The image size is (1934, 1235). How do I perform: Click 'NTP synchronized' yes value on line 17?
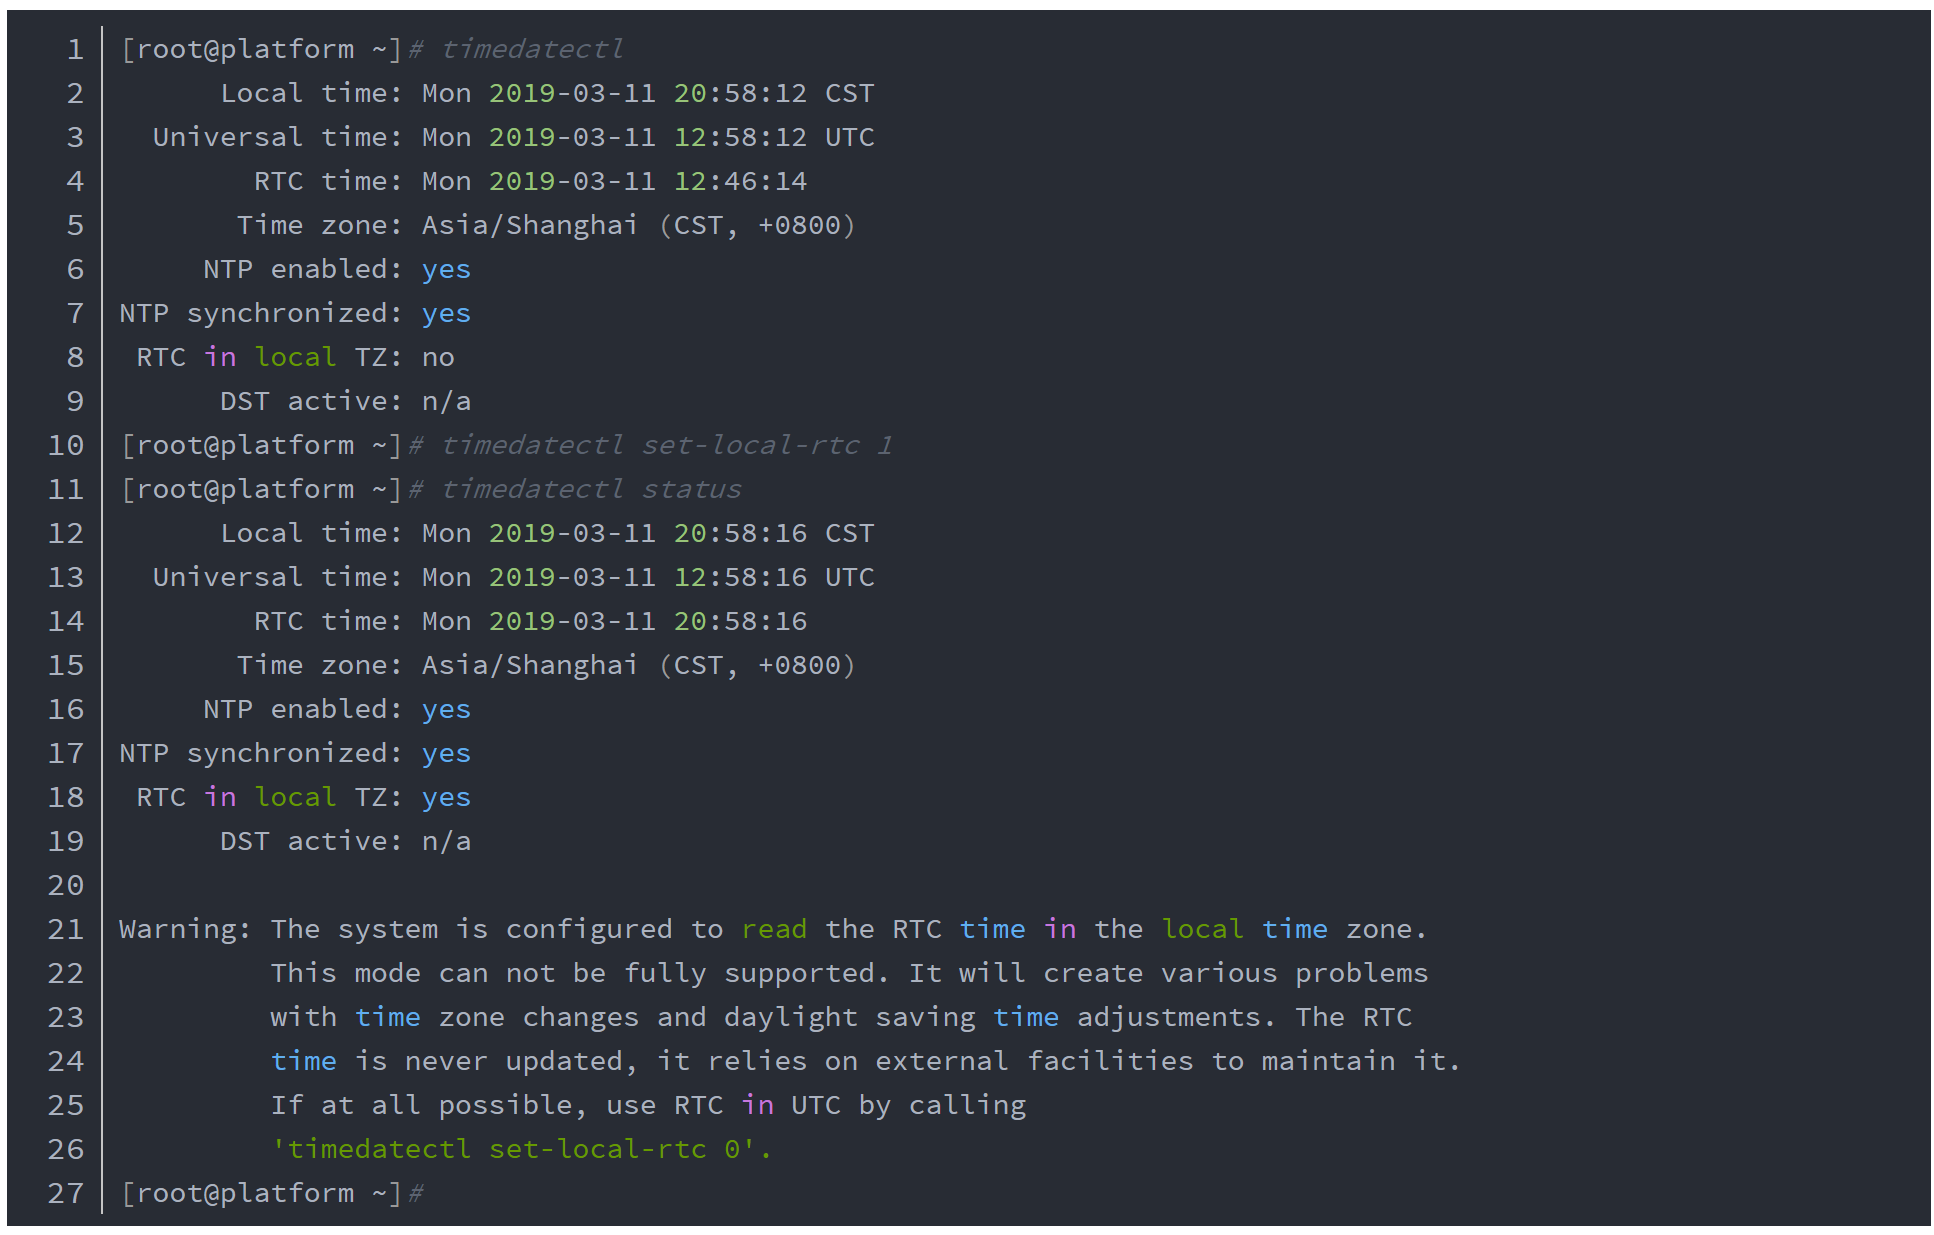[x=446, y=753]
